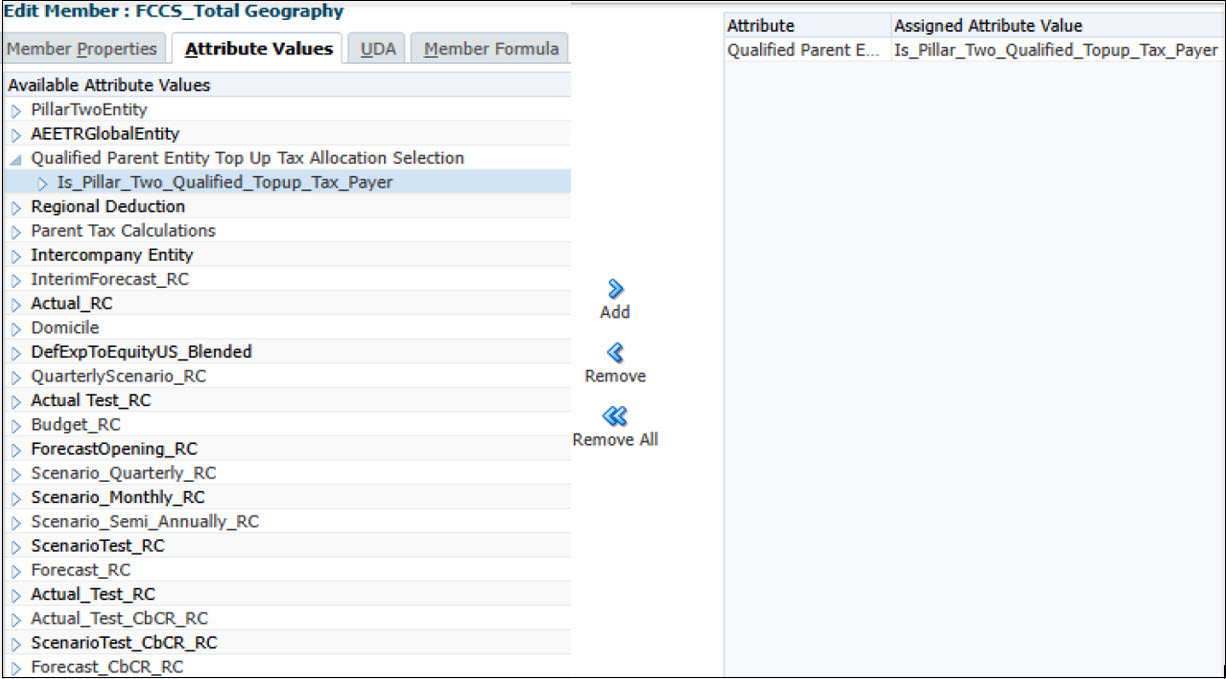1226x679 pixels.
Task: Open the UDA tab
Action: (378, 47)
